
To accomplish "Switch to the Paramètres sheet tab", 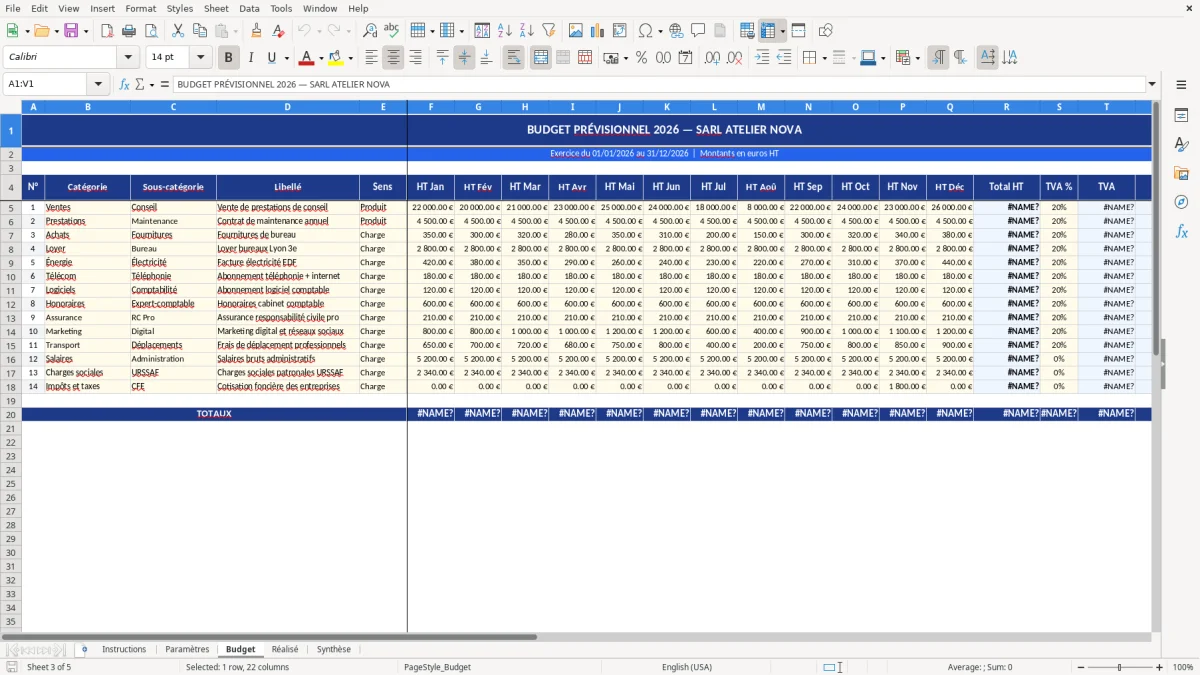I will click(x=187, y=649).
